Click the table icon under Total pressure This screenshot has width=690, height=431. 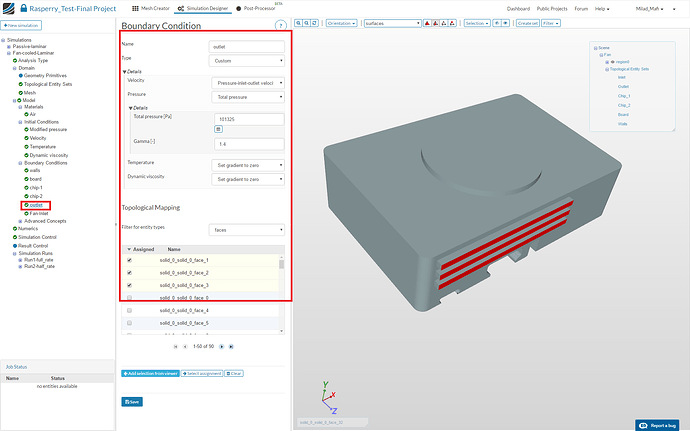[x=219, y=129]
